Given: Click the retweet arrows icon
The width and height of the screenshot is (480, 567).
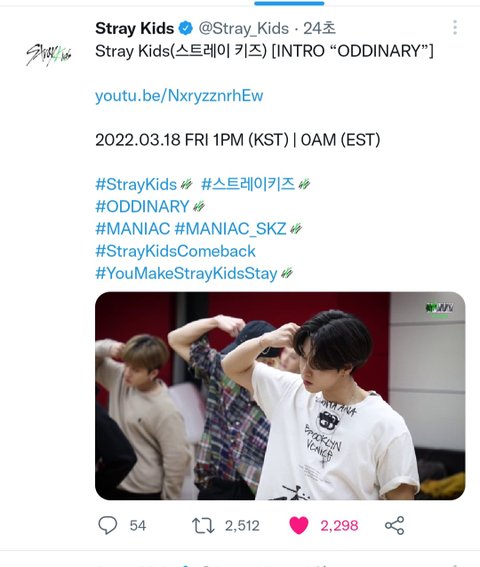Looking at the screenshot, I should click(x=203, y=525).
